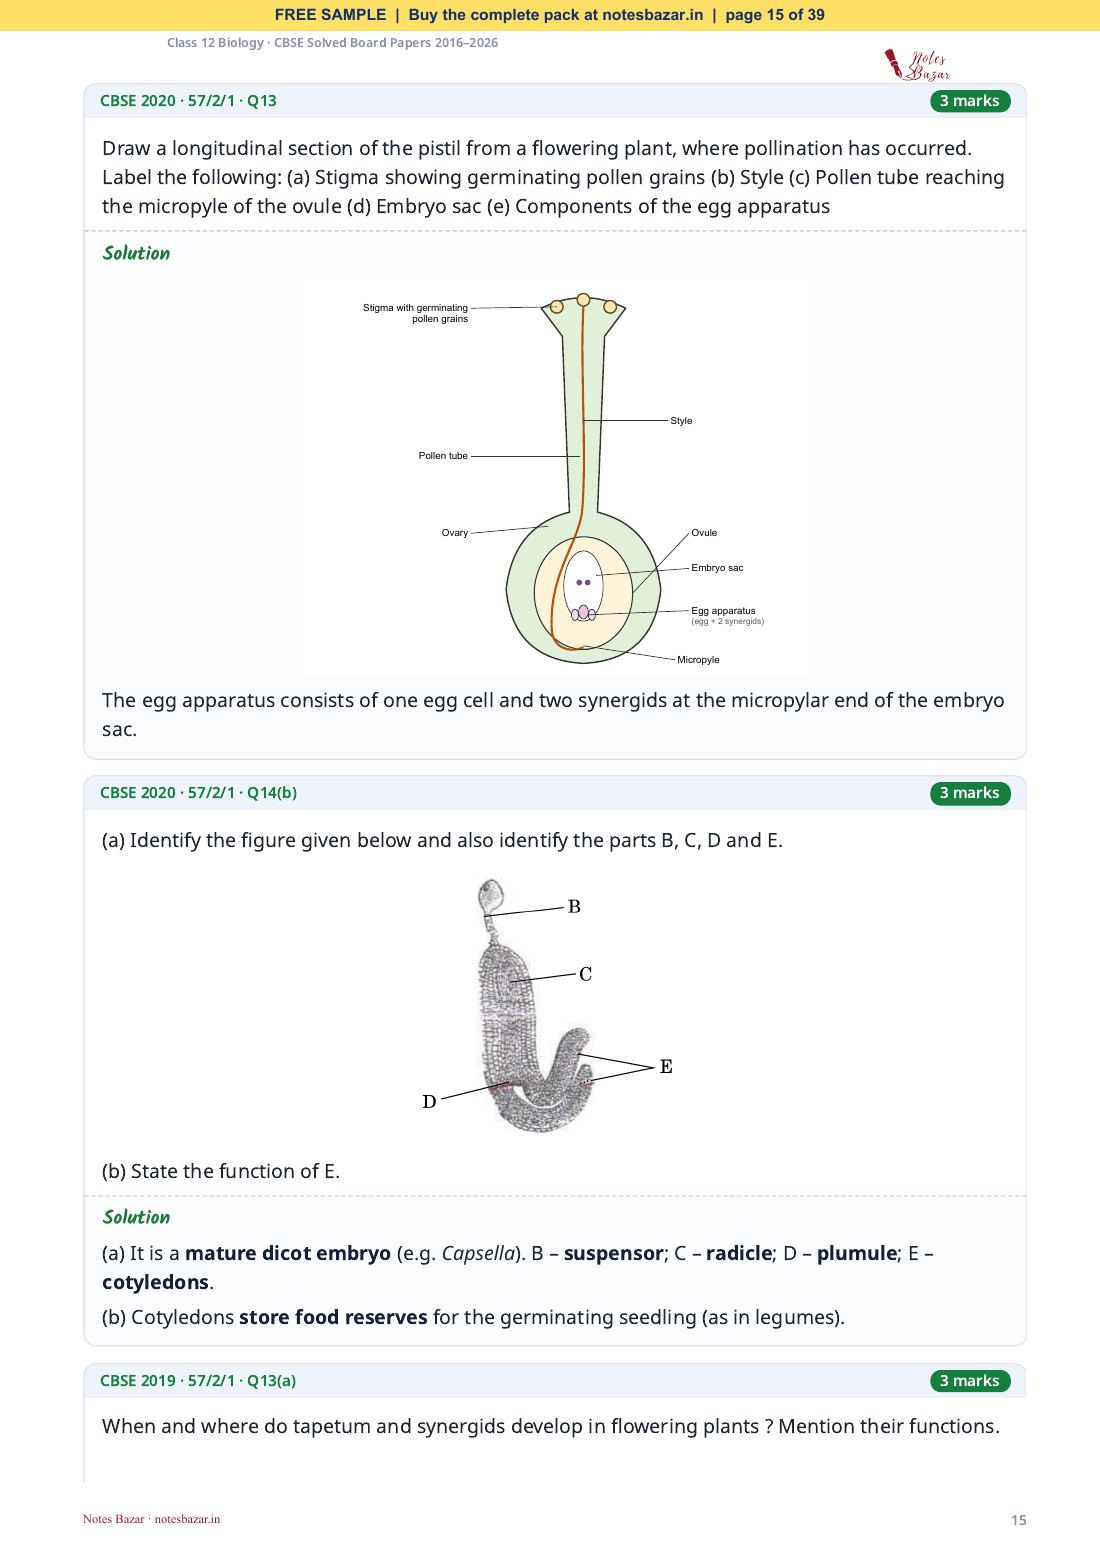Click the Micropyle label in diagram
Screen dimensions: 1100x1557
(698, 660)
